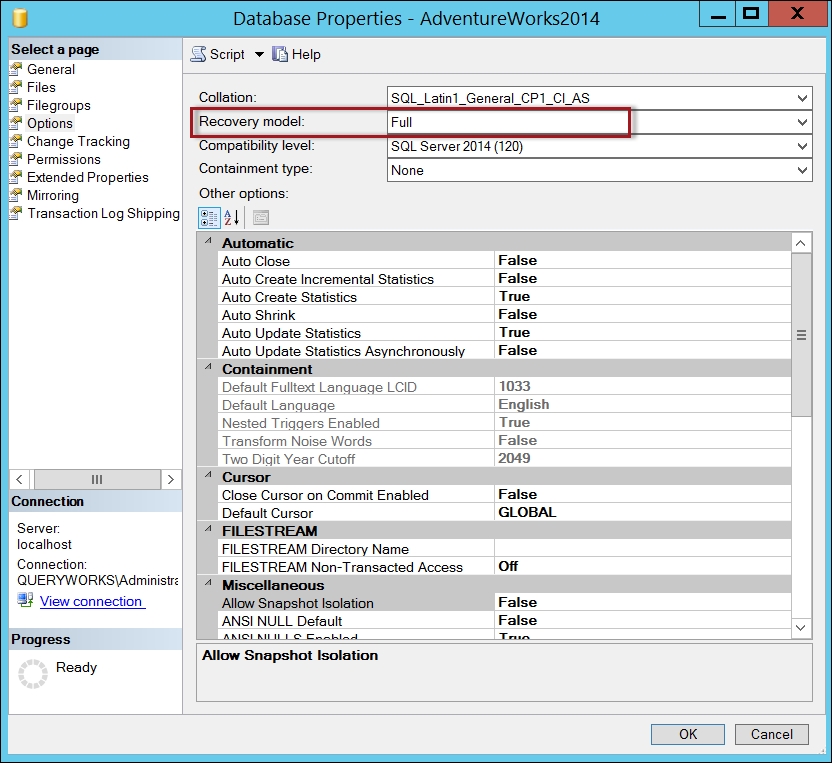
Task: Open the Recovery model dropdown
Action: point(802,122)
